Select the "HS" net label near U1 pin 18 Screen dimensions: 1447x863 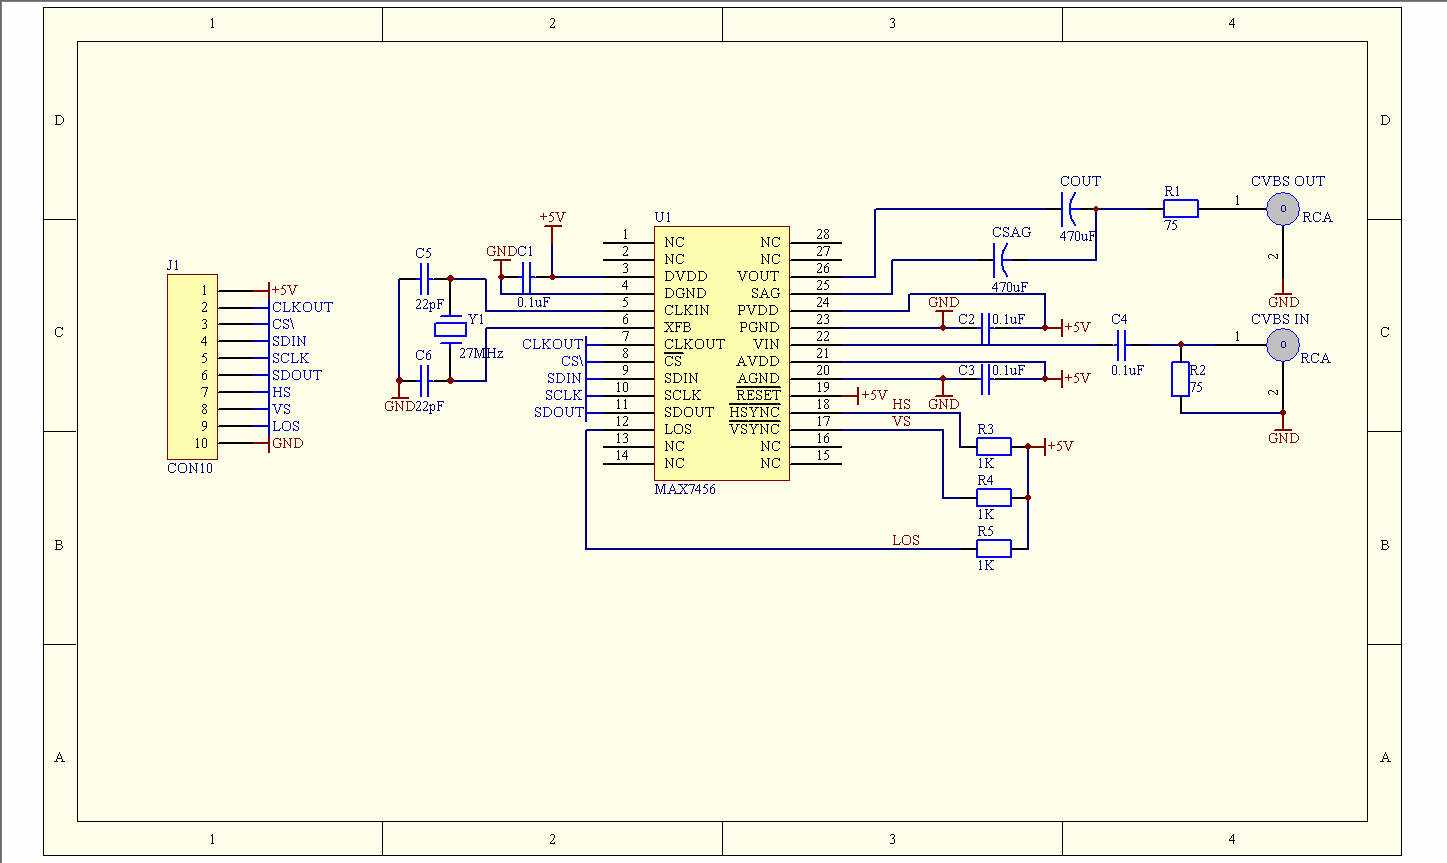click(x=902, y=404)
